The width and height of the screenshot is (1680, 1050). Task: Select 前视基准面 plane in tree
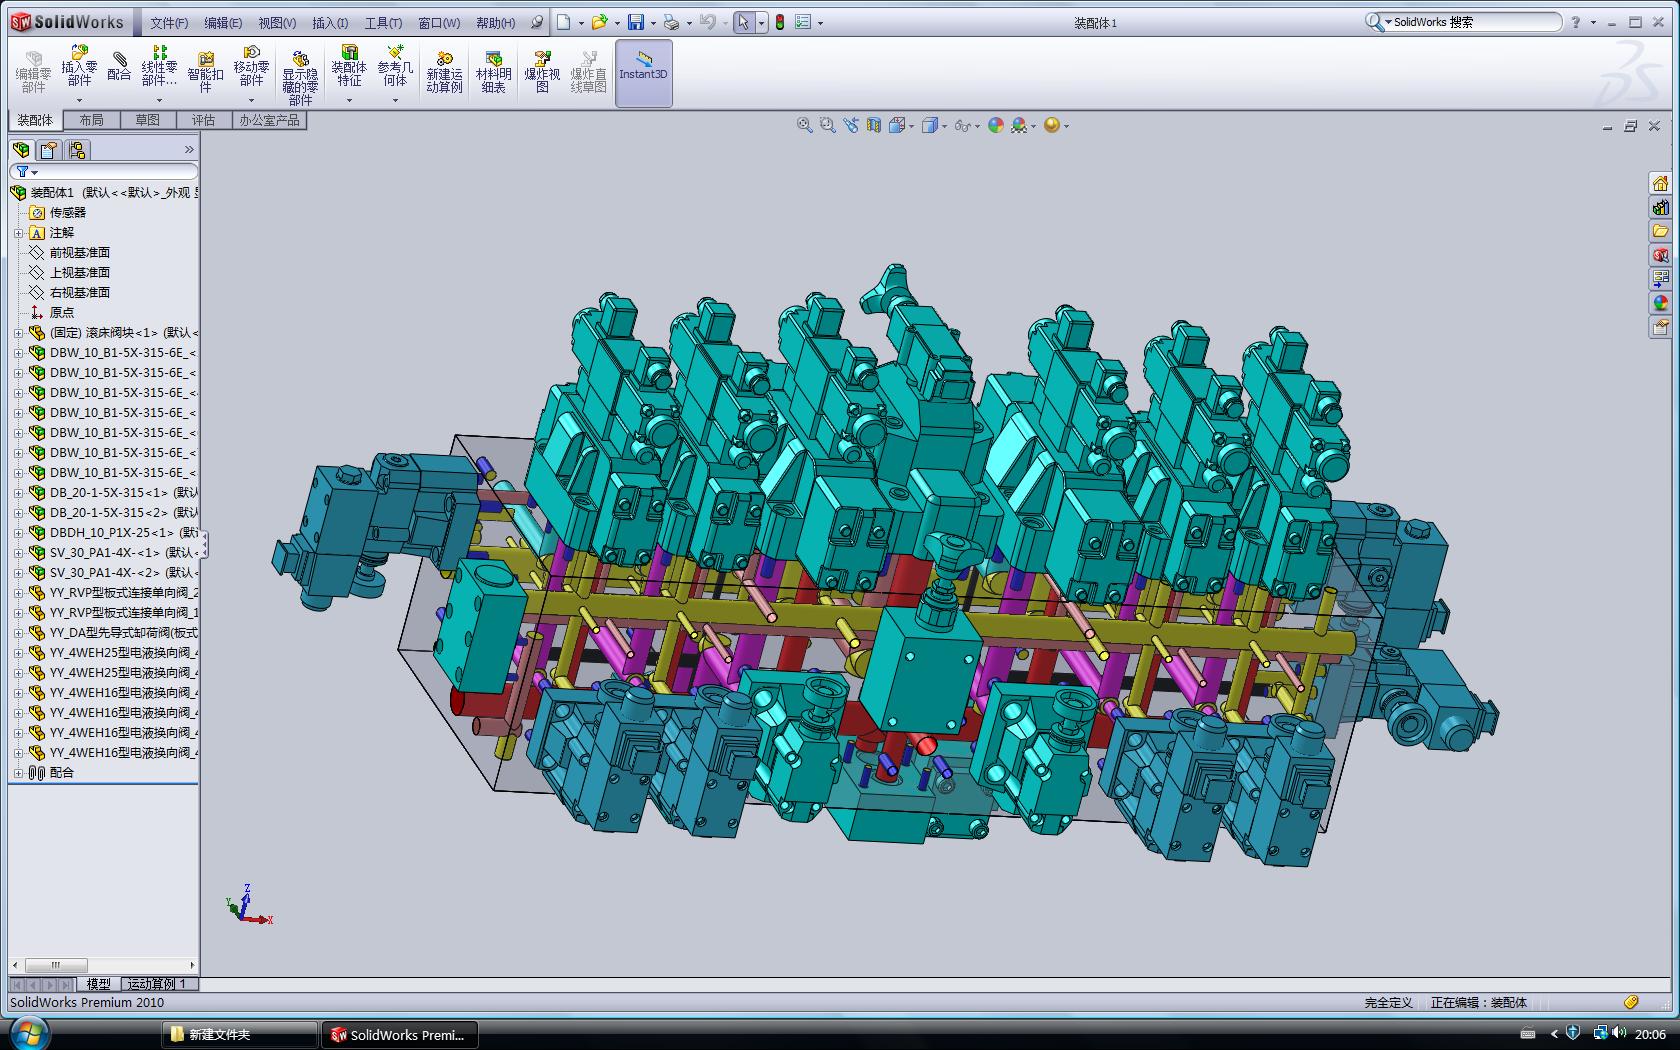point(79,252)
